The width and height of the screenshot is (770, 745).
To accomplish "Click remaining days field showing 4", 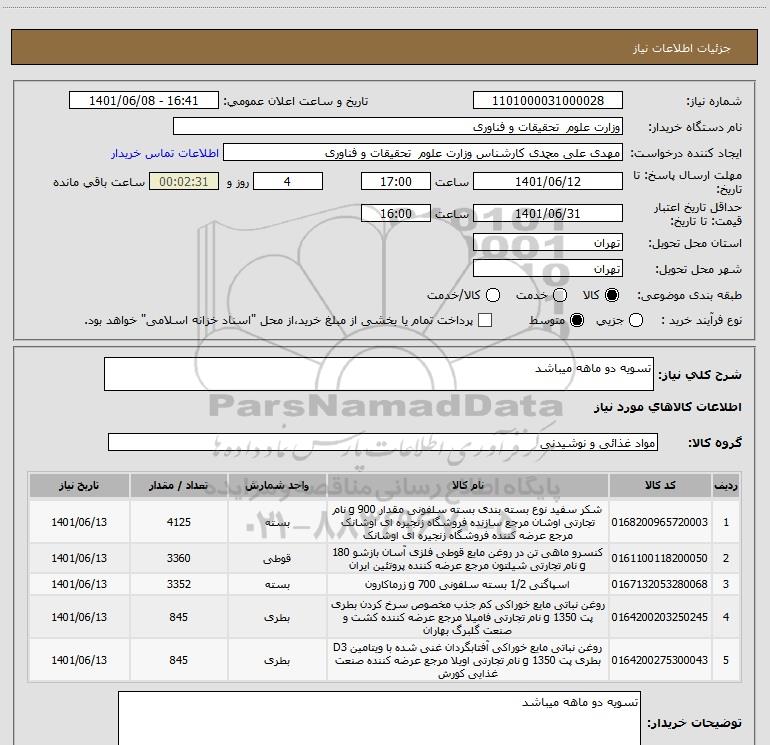I will click(288, 182).
